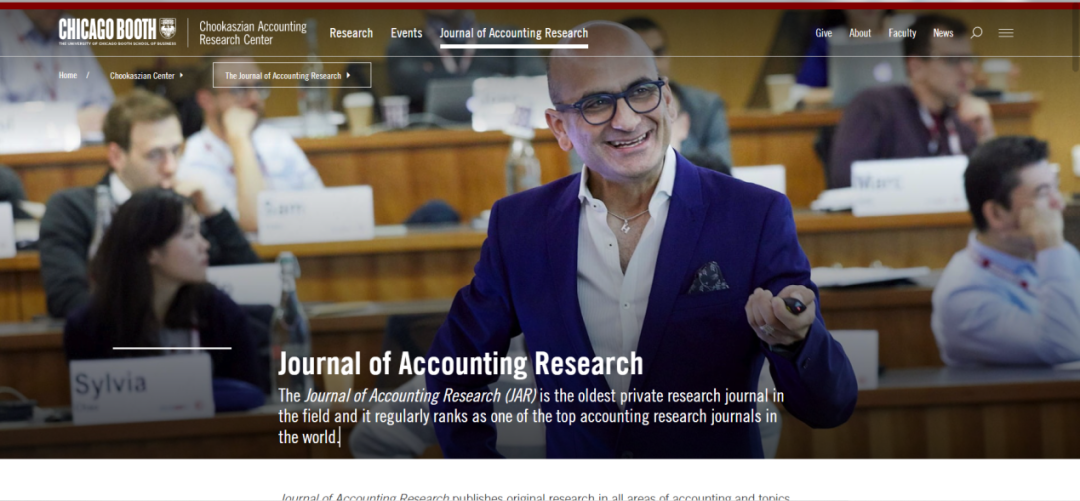Screen dimensions: 1080x501
Task: Open the About link
Action: coord(860,32)
